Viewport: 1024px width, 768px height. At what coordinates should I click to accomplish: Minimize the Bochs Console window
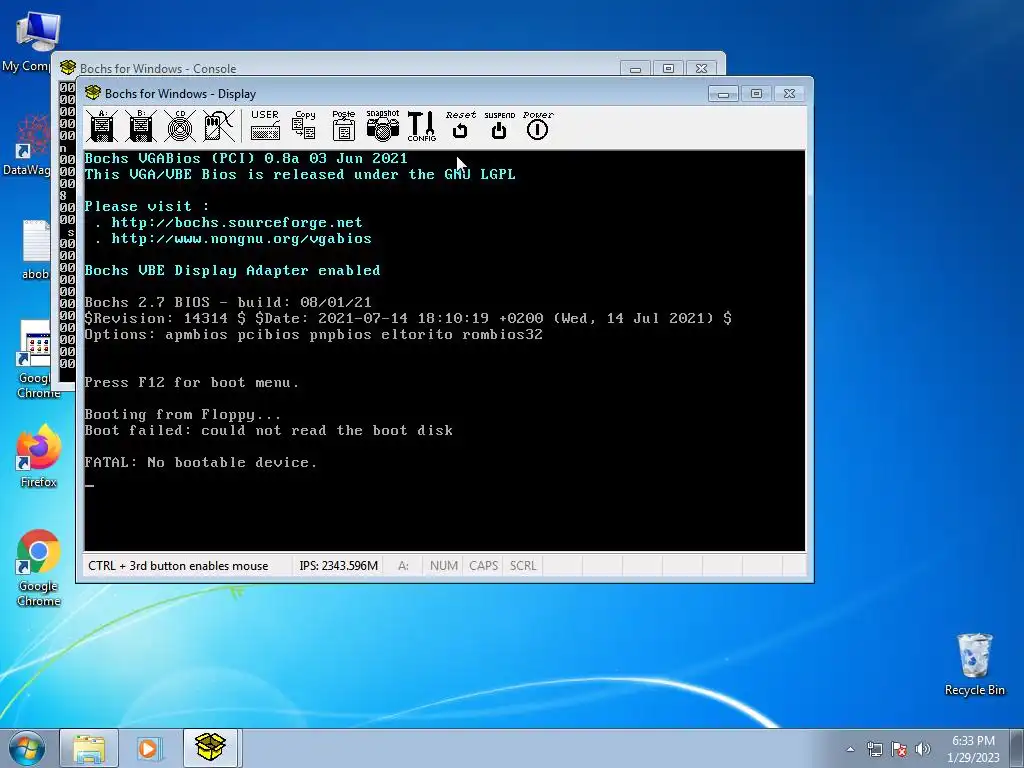(635, 69)
